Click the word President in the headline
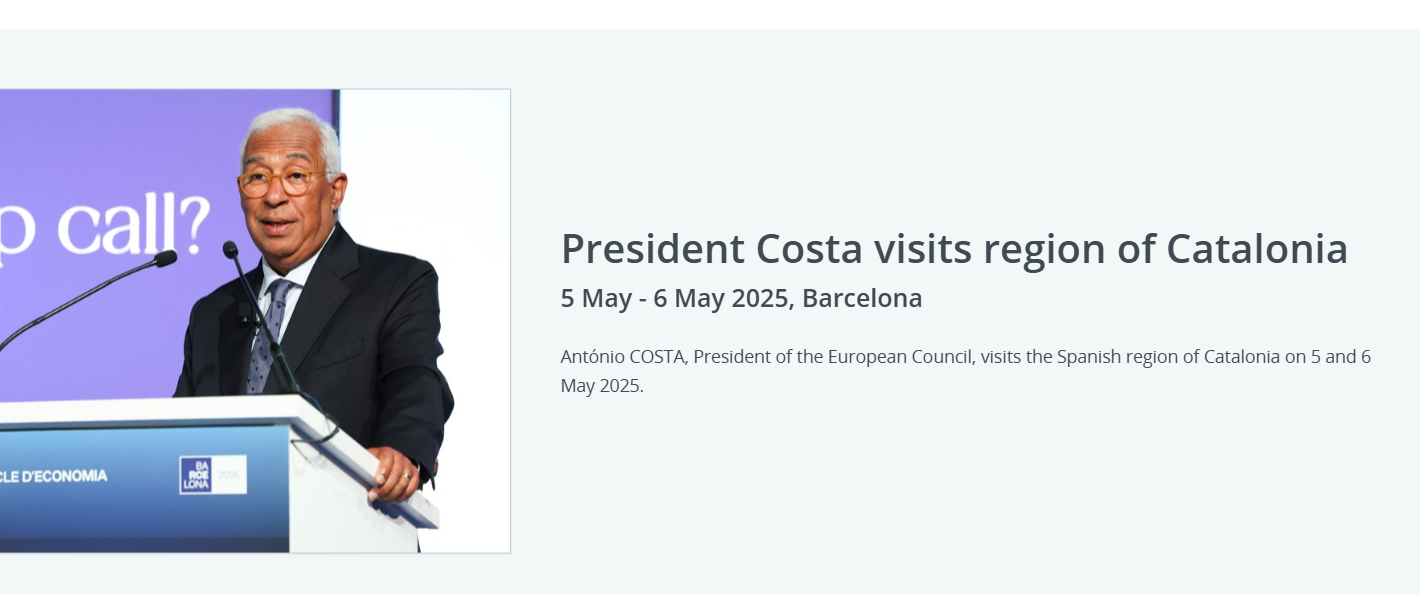The image size is (1420, 594). (652, 249)
